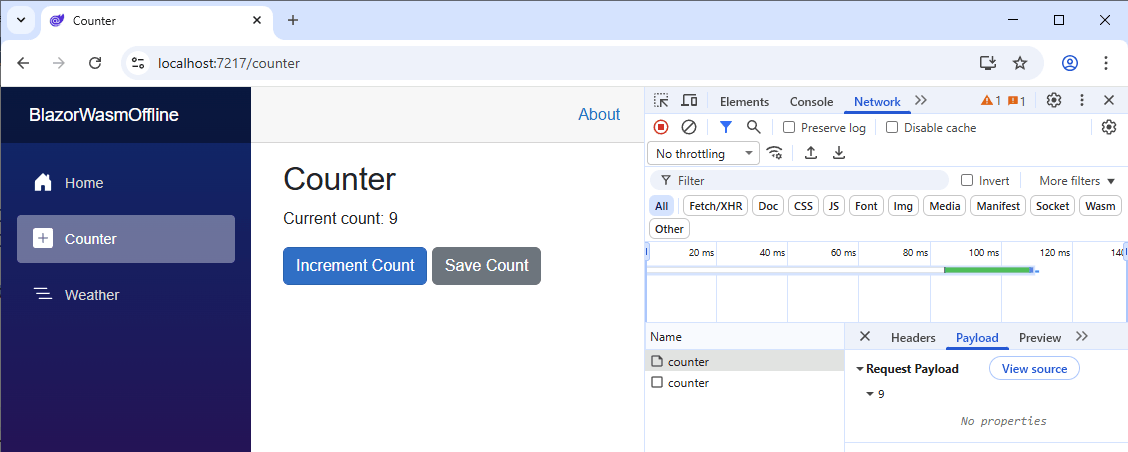Open DevTools settings gear
The height and width of the screenshot is (452, 1128).
click(x=1054, y=101)
